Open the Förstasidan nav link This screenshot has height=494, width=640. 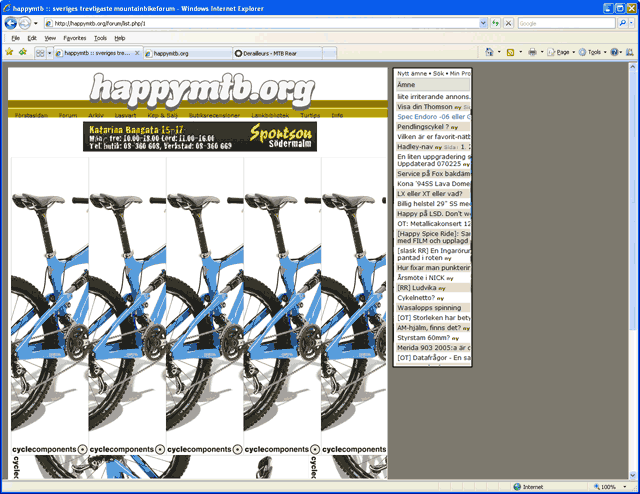pyautogui.click(x=31, y=116)
